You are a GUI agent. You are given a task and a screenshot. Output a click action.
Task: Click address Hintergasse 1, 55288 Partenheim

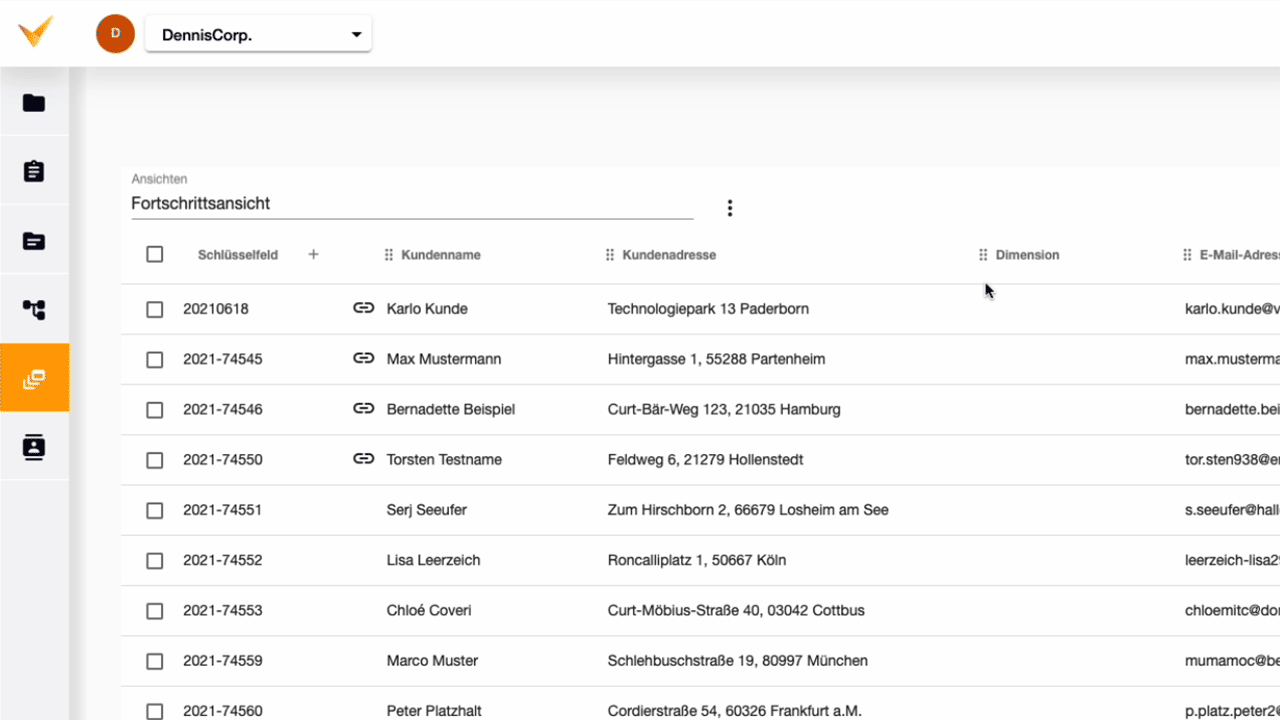[717, 359]
